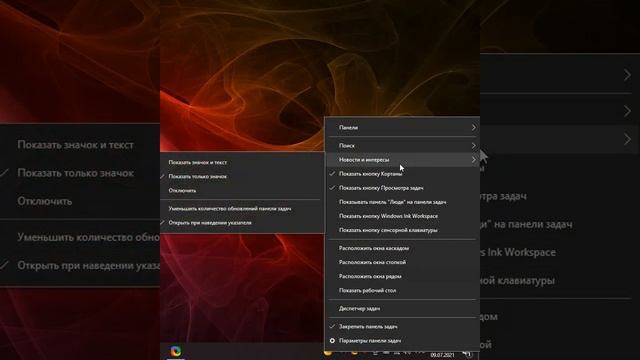Screen dimensions: 640x360
Task: Select Расположить окна рядом
Action: [x=402, y=276]
